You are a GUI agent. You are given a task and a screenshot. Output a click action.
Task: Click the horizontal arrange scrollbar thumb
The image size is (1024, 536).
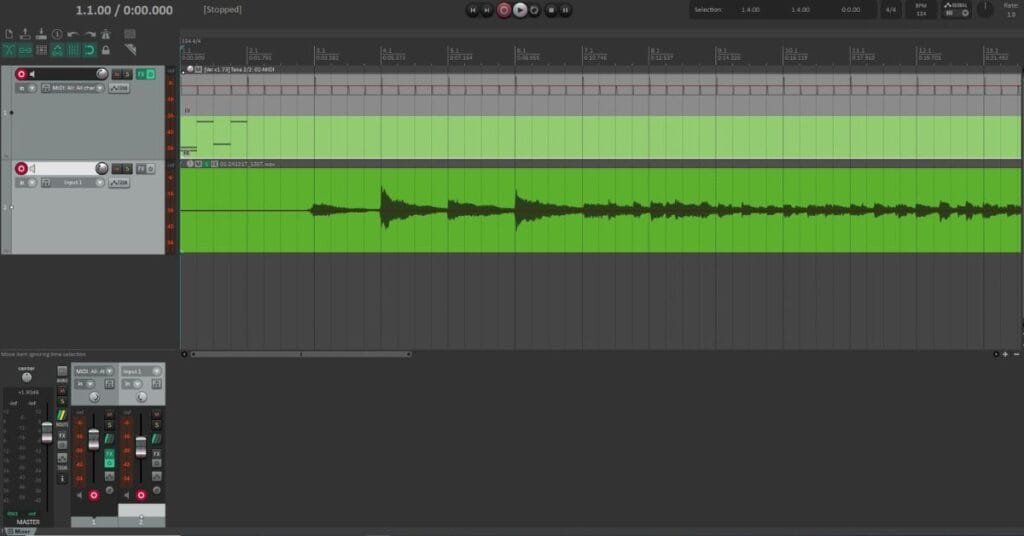click(x=301, y=355)
